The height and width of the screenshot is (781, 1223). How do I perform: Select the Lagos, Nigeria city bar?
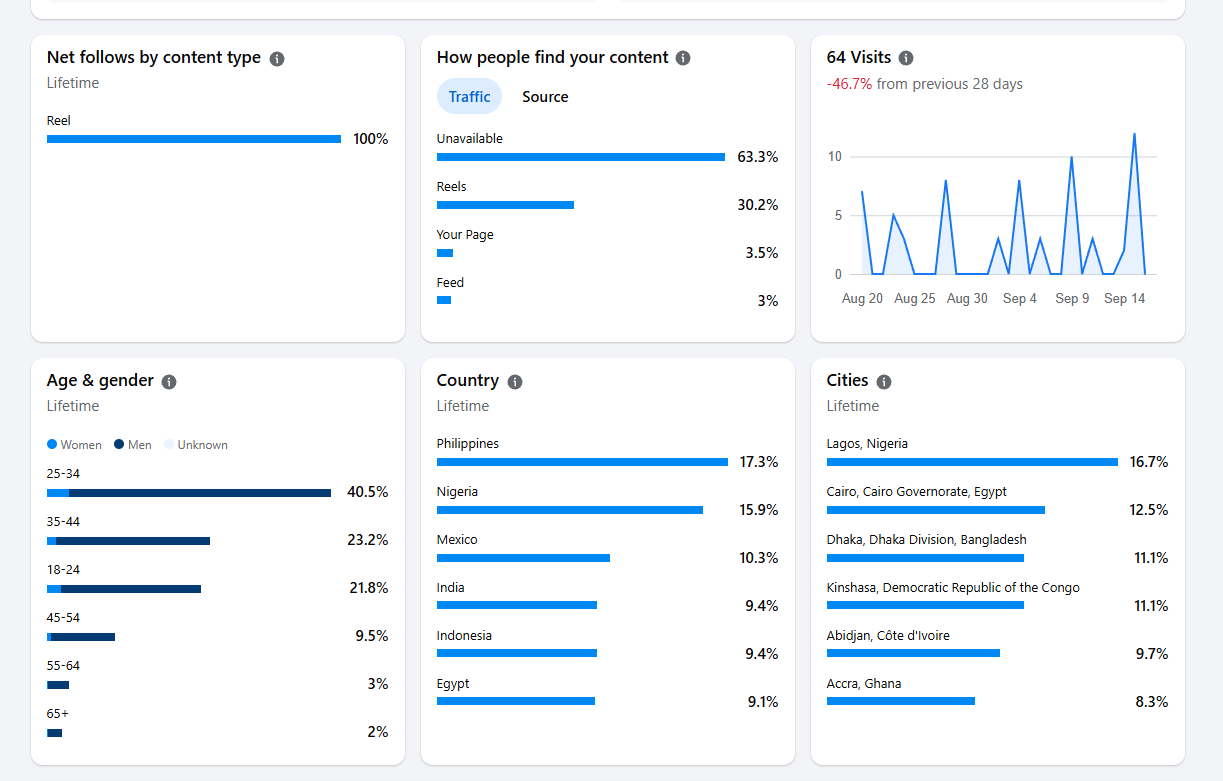point(972,462)
